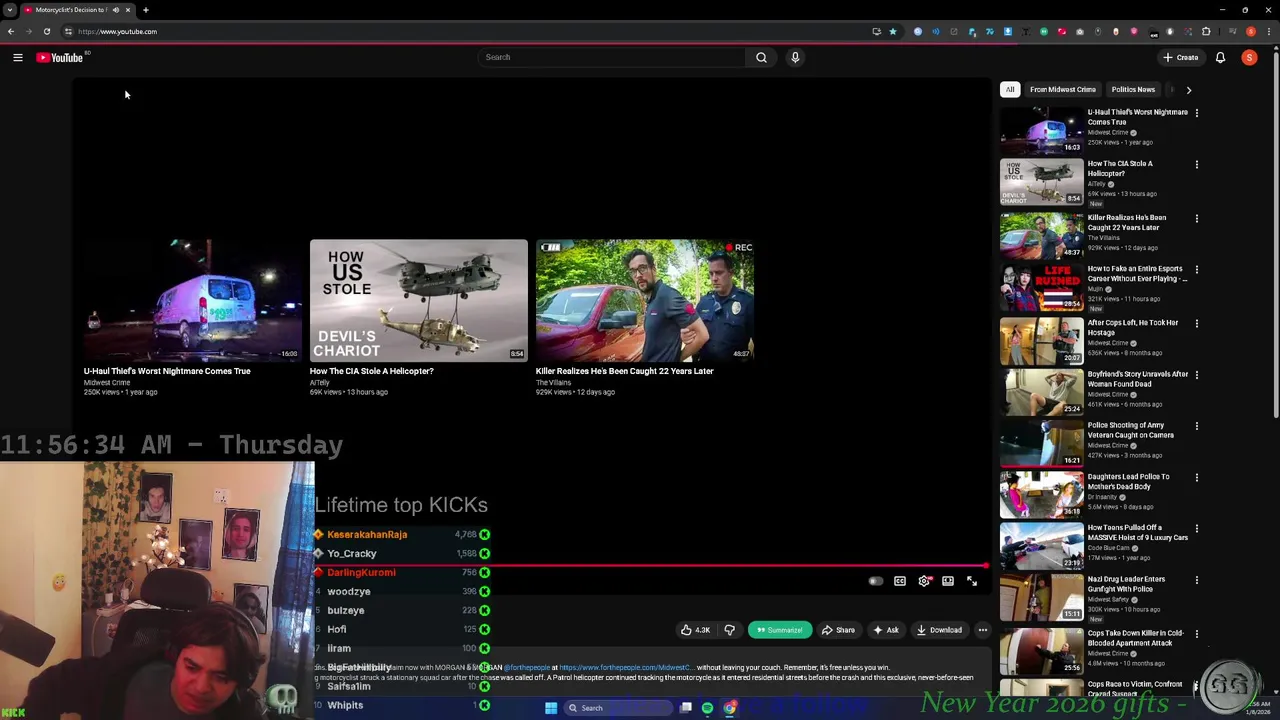Viewport: 1280px width, 720px height.
Task: Play Killer Realizes He's Been Caught end screen thumbnail
Action: pos(644,300)
